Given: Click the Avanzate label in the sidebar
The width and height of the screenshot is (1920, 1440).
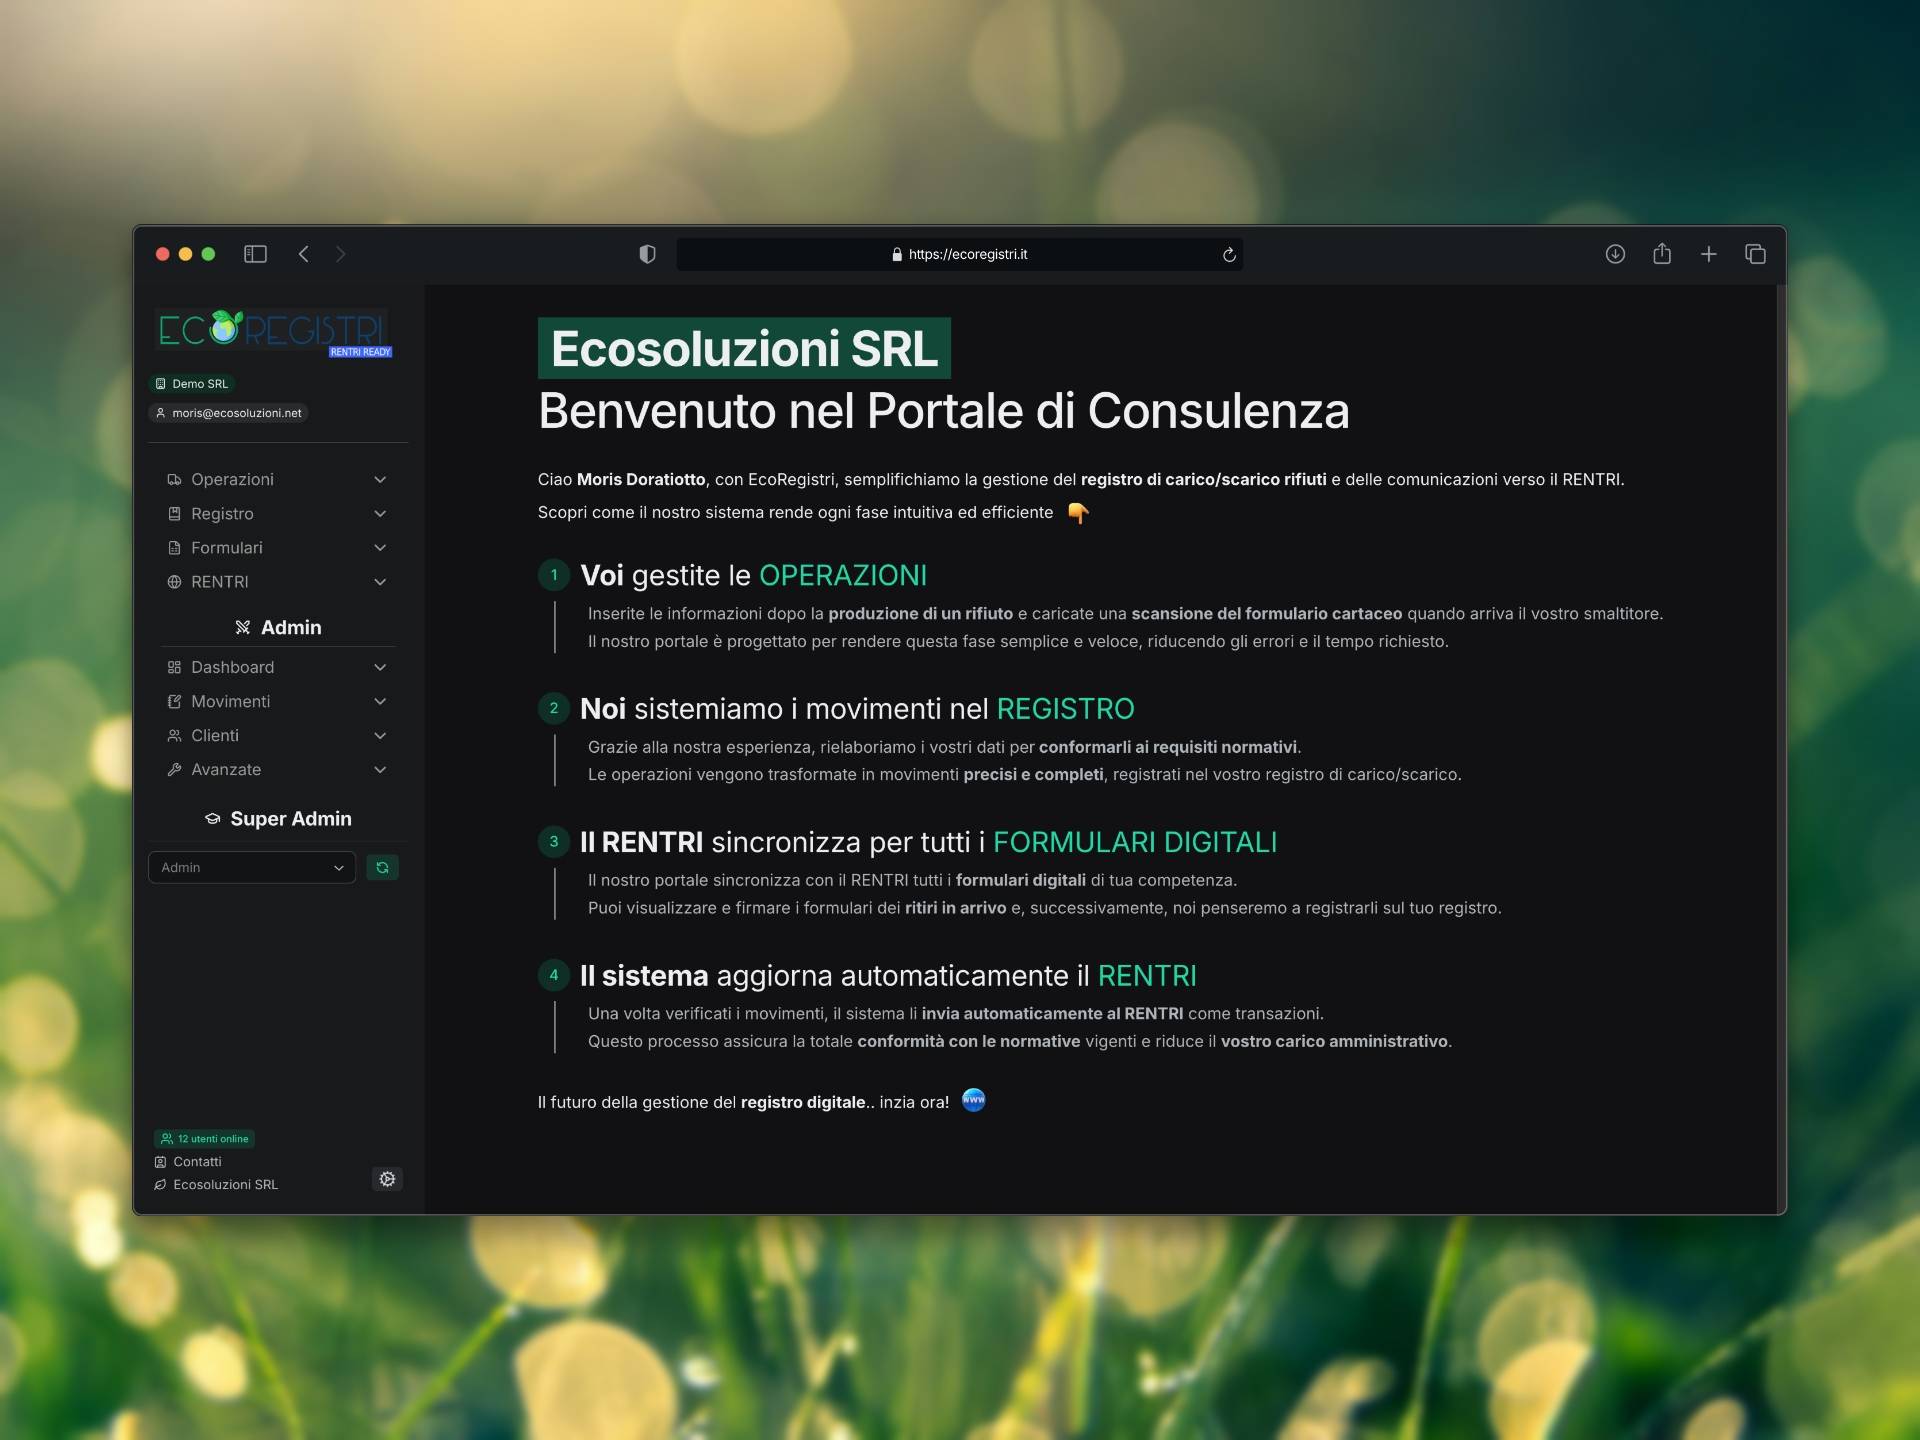Looking at the screenshot, I should (226, 769).
